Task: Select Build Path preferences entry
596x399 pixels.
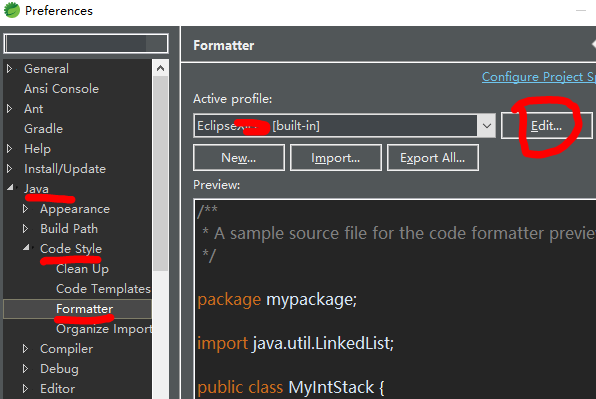Action: pyautogui.click(x=69, y=229)
